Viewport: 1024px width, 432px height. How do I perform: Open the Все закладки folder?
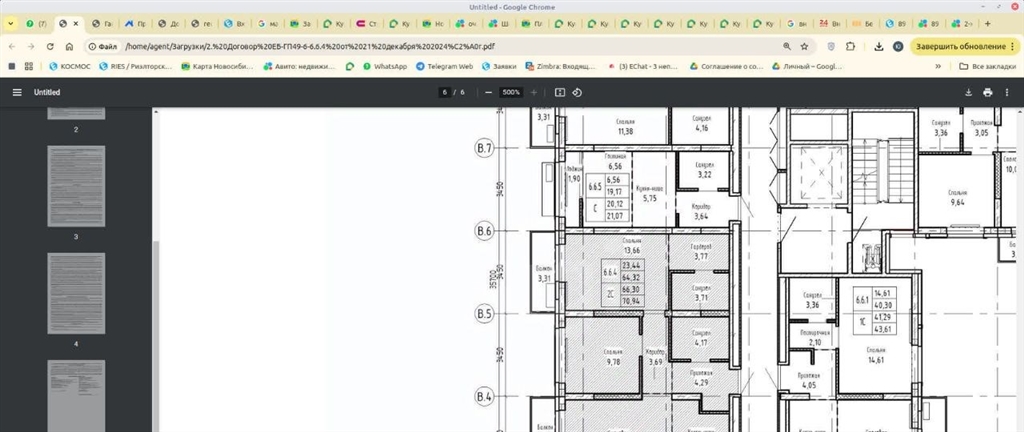click(x=987, y=66)
